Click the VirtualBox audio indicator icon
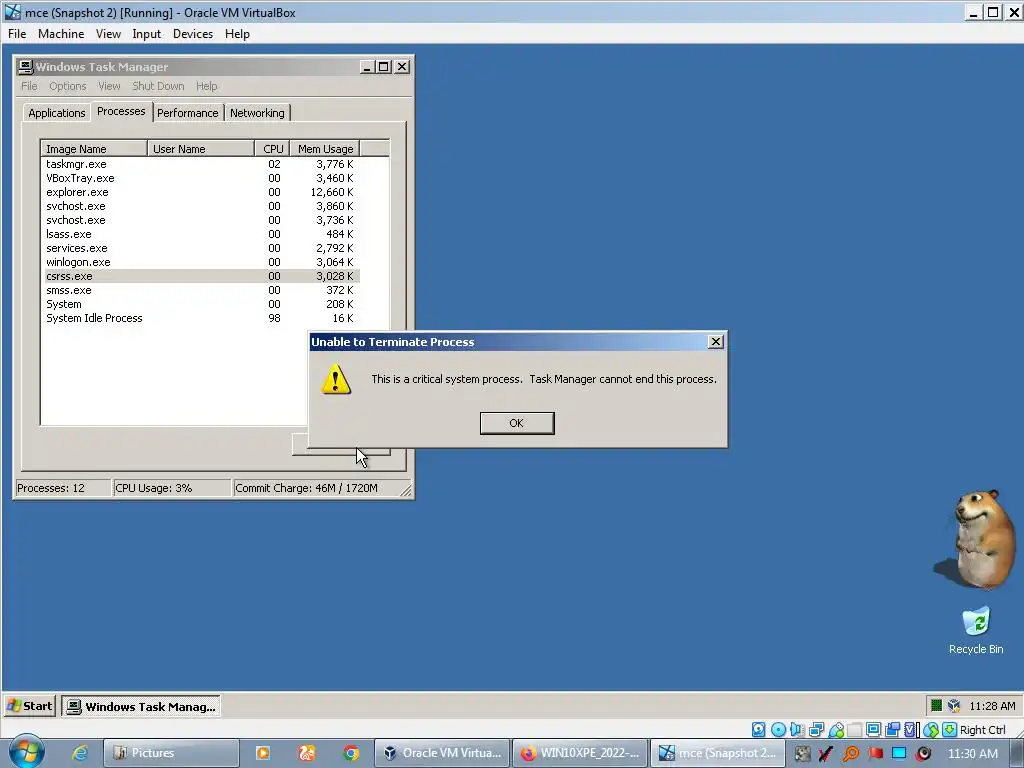This screenshot has height=768, width=1024. pos(797,729)
